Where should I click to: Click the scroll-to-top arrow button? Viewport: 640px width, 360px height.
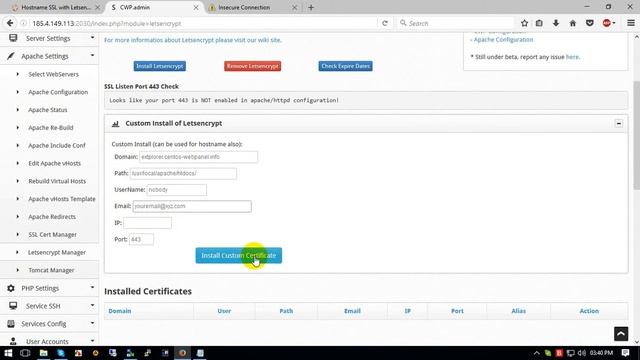click(621, 334)
